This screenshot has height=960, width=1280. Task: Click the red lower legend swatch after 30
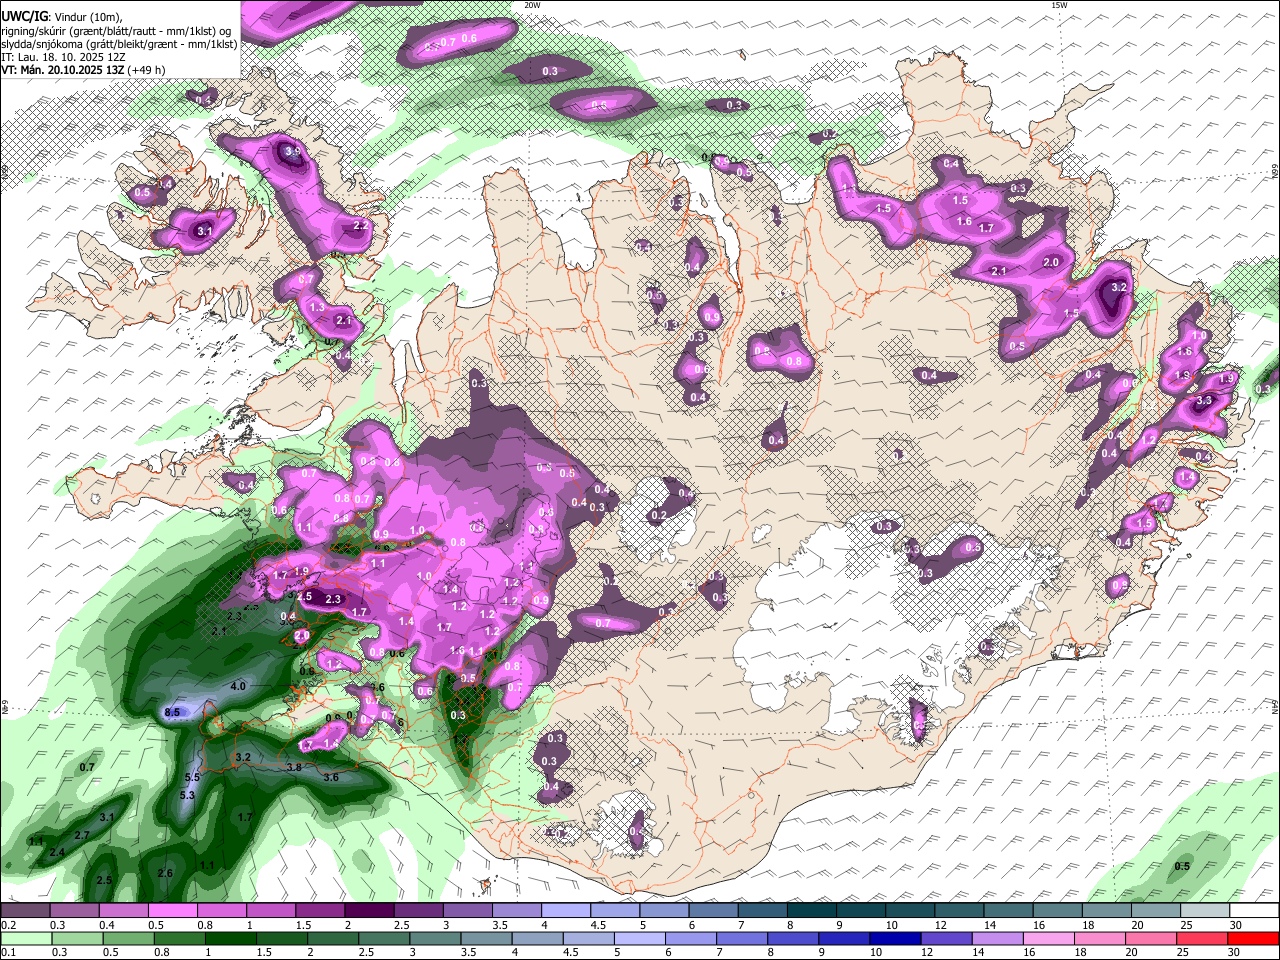pos(1255,938)
